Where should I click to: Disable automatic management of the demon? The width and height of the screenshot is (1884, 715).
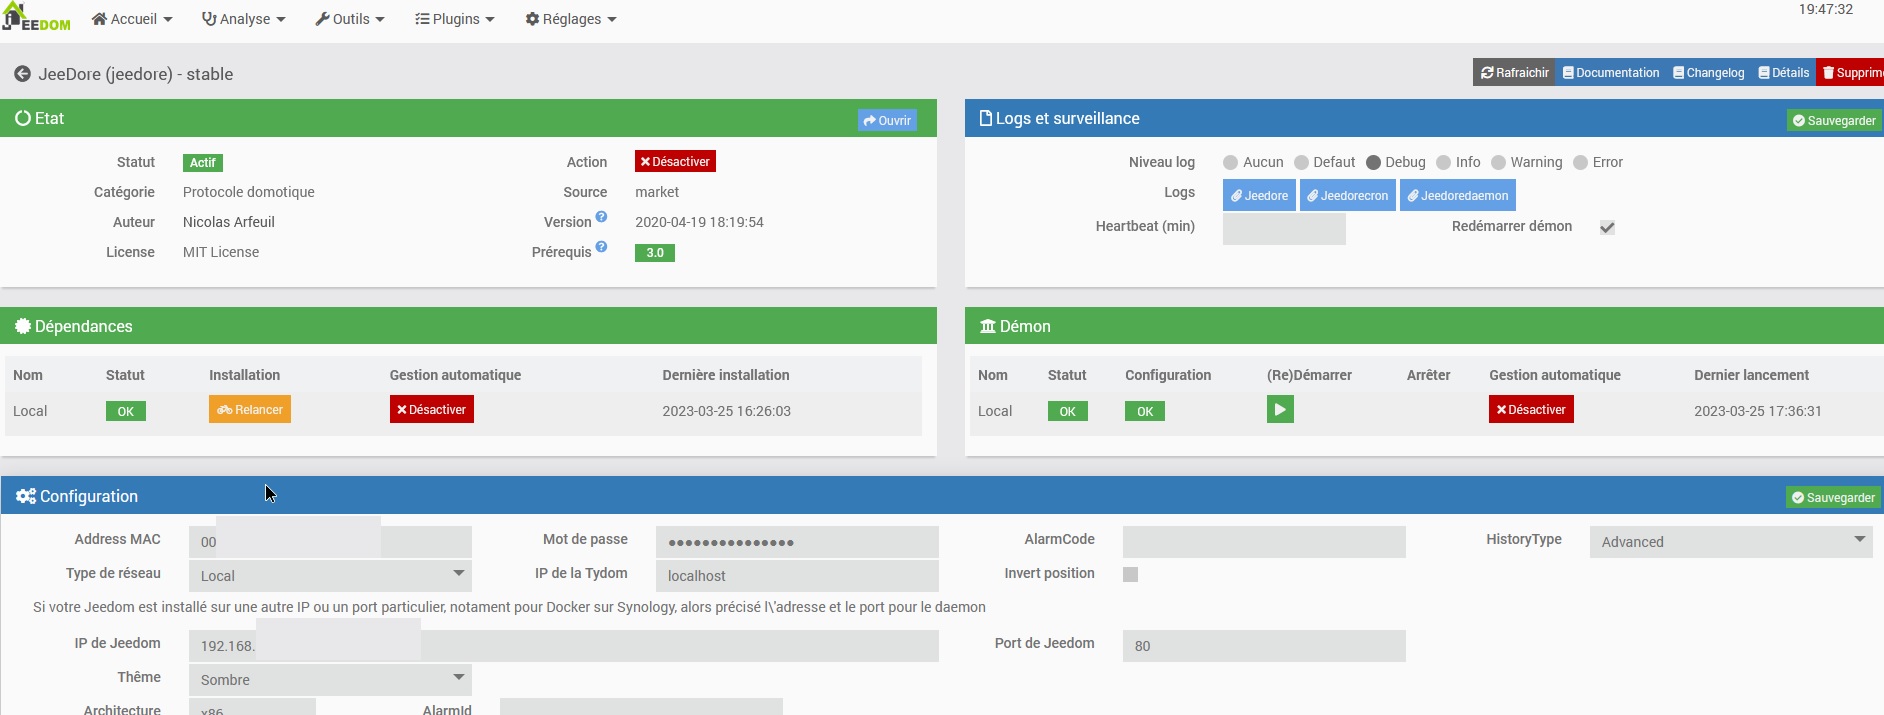coord(1531,410)
